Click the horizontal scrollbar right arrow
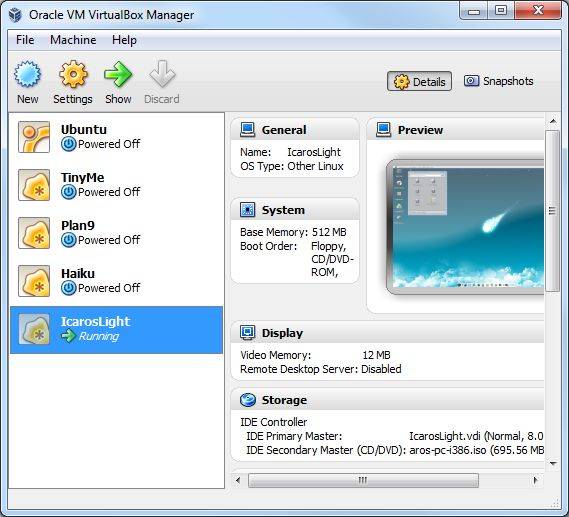 [x=535, y=480]
